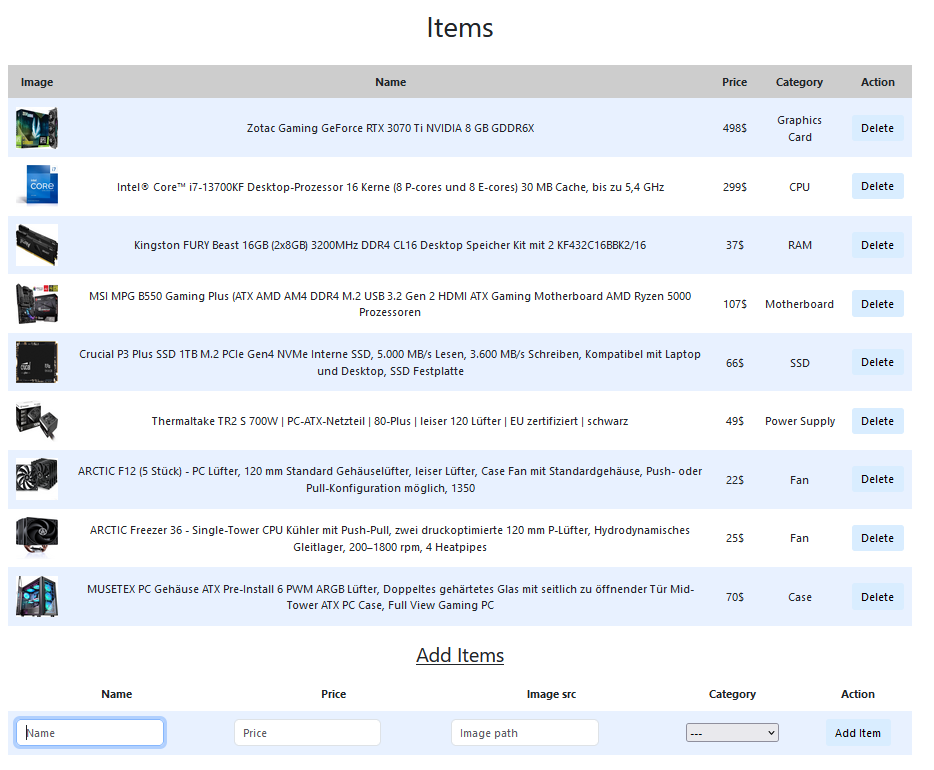Image resolution: width=934 pixels, height=770 pixels.
Task: Click the 25$ price cell
Action: 734,538
